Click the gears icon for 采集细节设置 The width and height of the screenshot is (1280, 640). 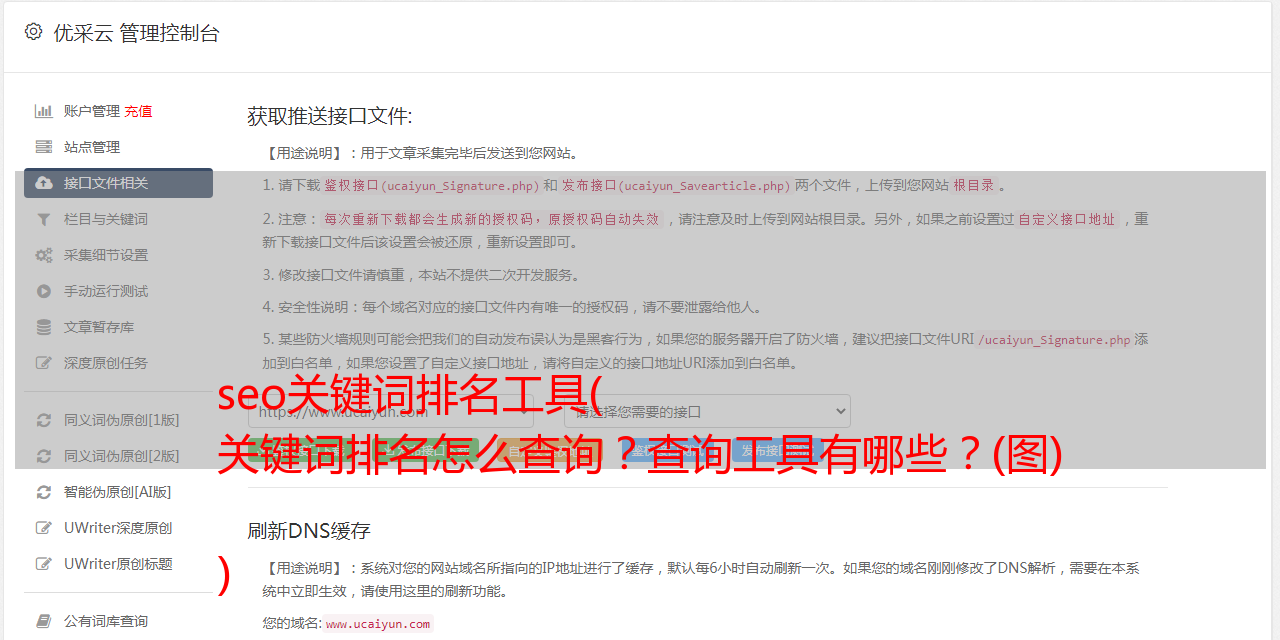coord(44,255)
